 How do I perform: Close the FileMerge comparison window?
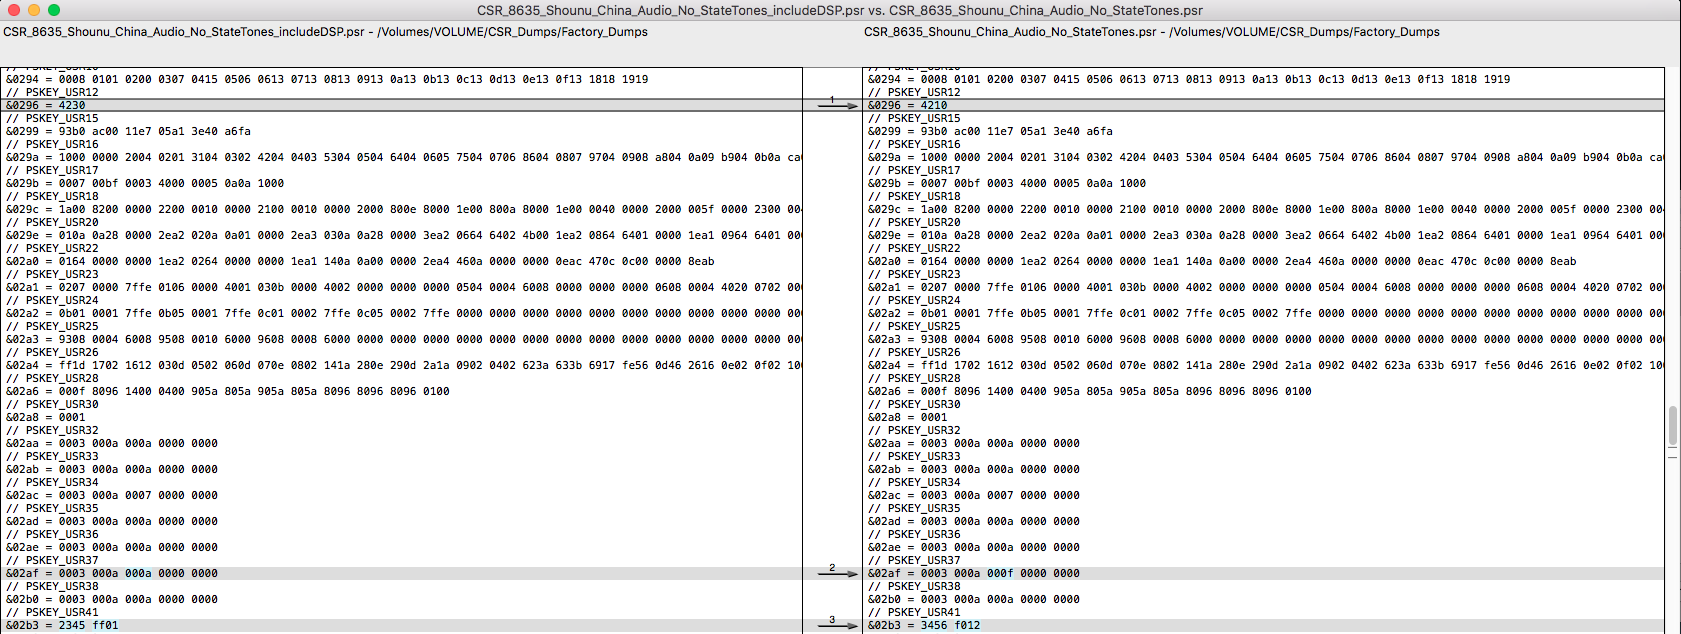13,10
